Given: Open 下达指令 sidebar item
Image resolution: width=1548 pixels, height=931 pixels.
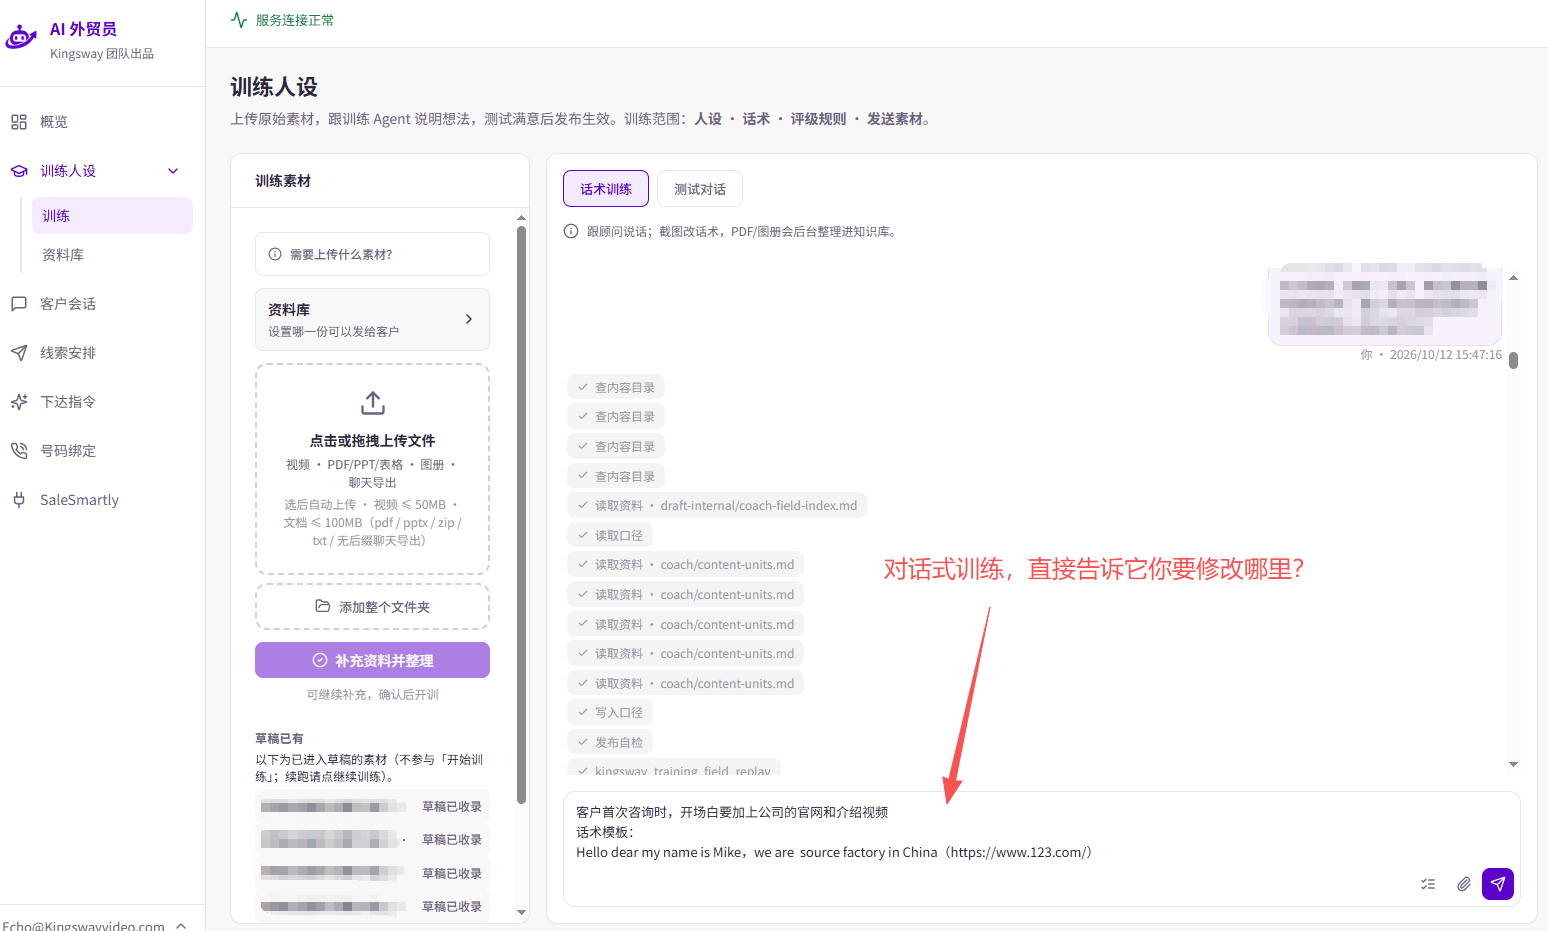Looking at the screenshot, I should [67, 402].
